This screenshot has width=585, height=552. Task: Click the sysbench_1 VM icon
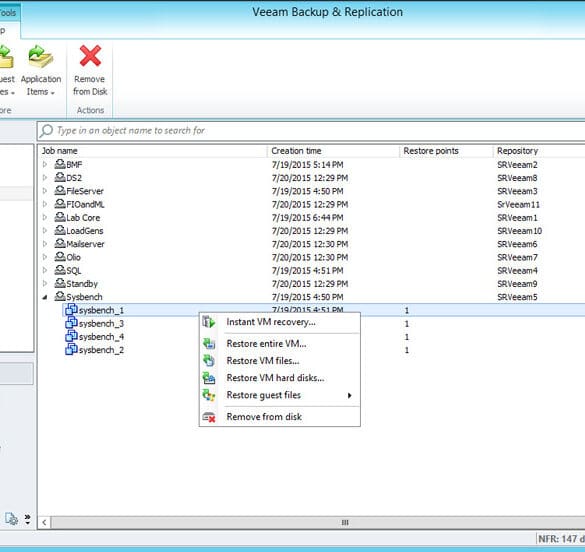pos(71,310)
